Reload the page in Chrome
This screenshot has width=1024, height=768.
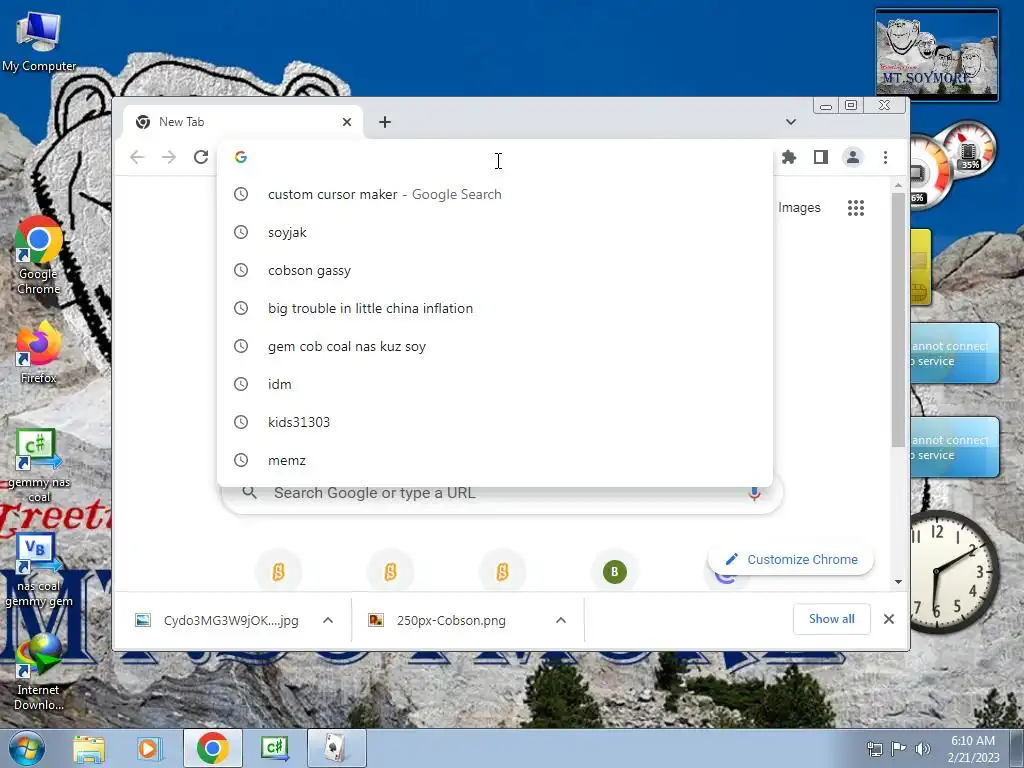pos(201,157)
